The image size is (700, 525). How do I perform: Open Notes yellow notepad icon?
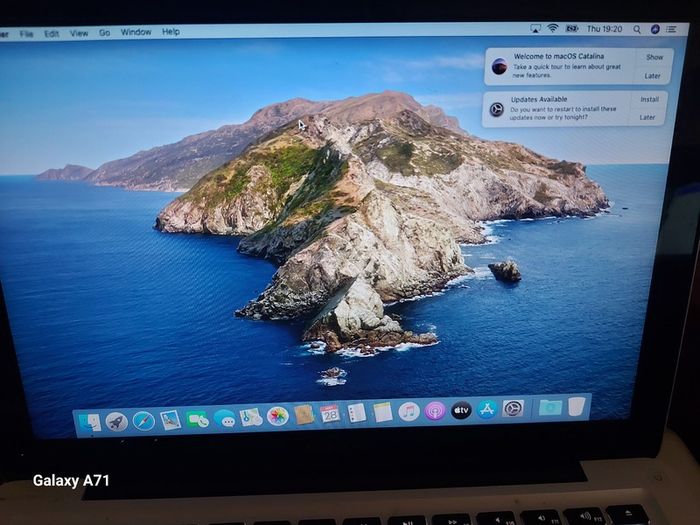click(383, 412)
